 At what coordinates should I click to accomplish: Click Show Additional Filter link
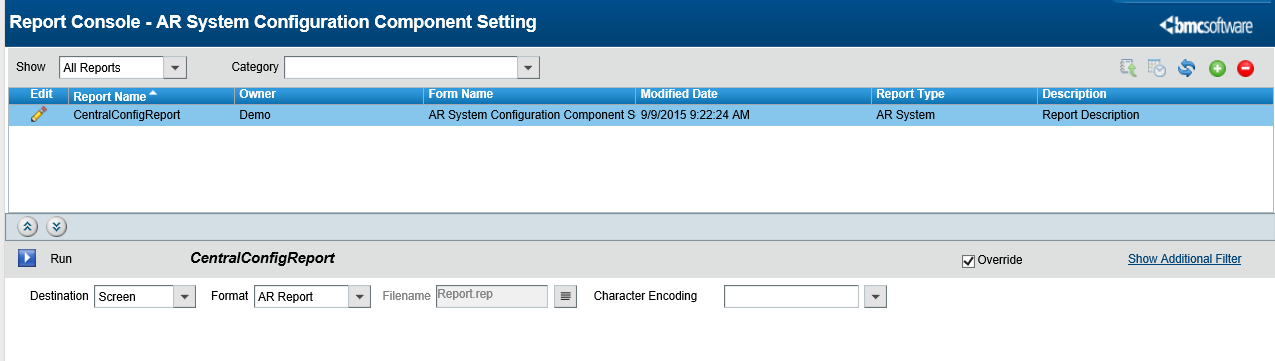[x=1184, y=259]
